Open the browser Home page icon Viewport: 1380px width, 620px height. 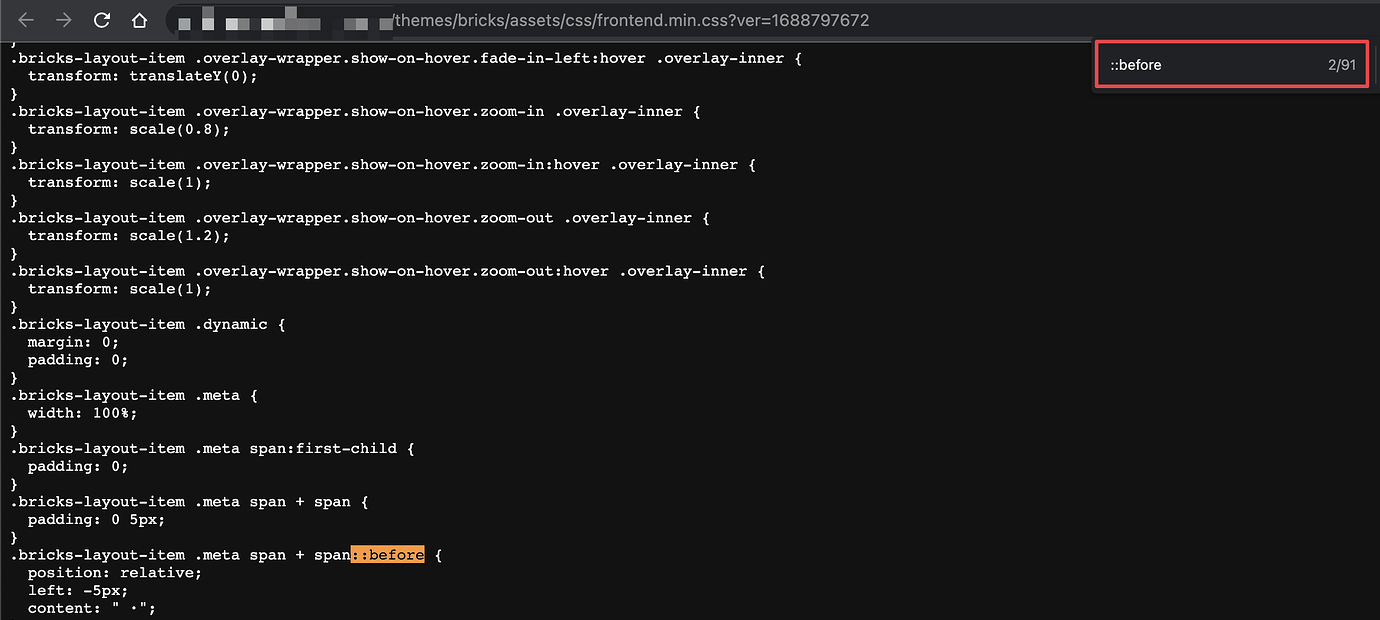[x=139, y=19]
